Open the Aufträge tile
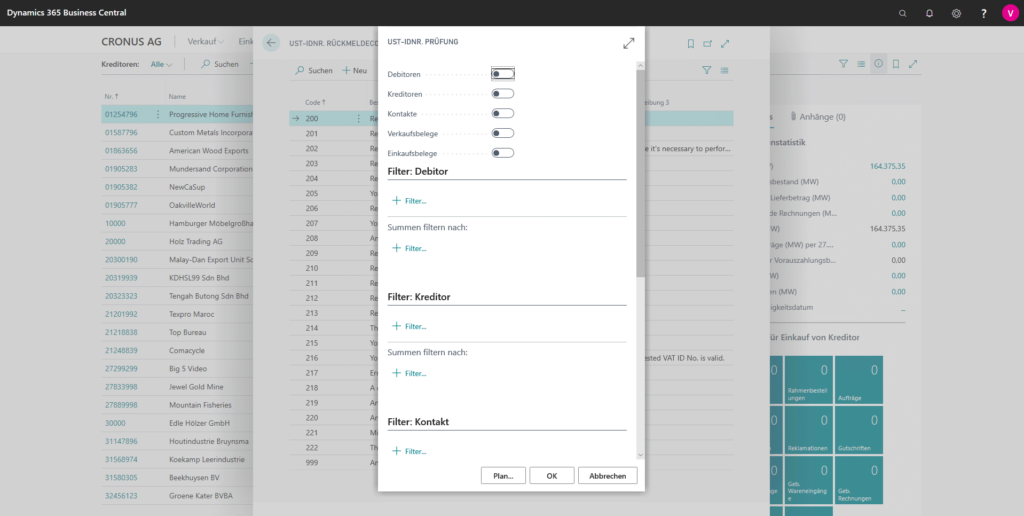Image resolution: width=1024 pixels, height=516 pixels. [x=859, y=379]
